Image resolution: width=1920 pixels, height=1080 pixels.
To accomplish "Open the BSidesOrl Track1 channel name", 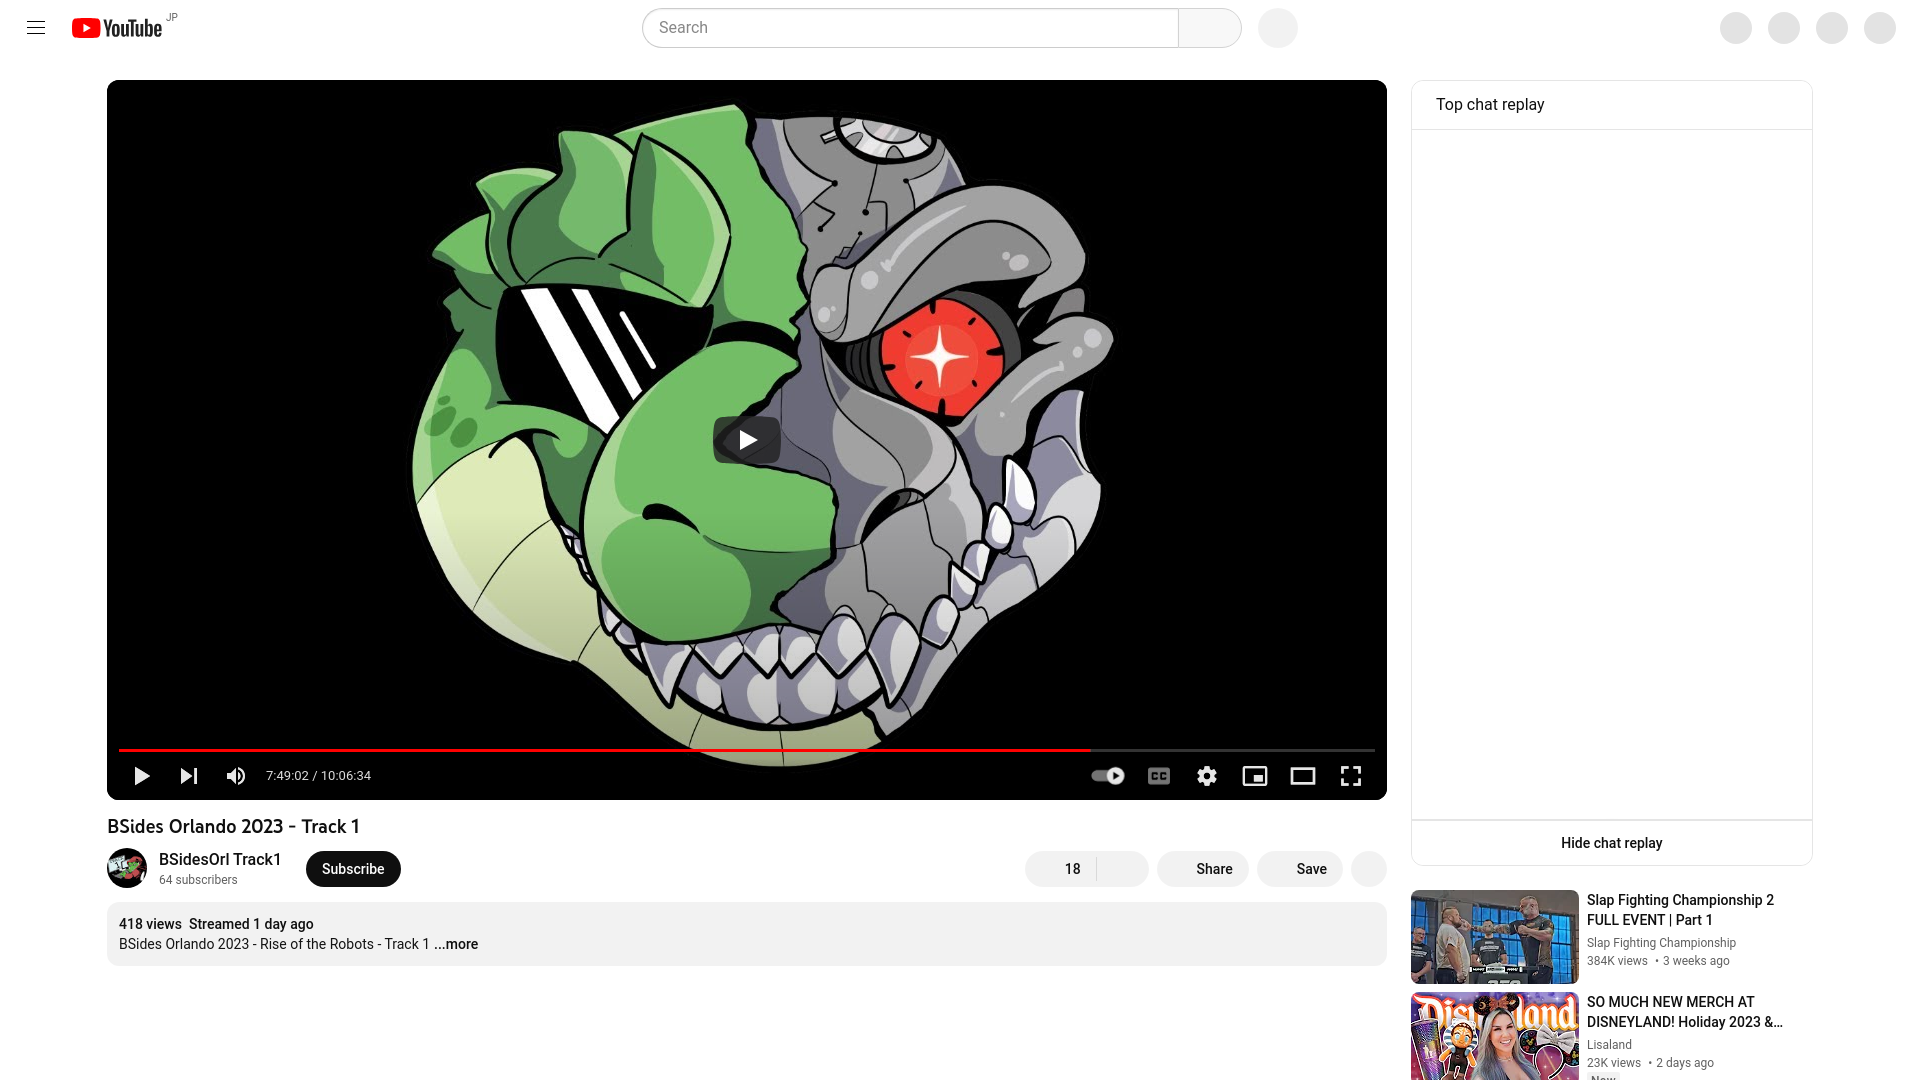I will [220, 860].
